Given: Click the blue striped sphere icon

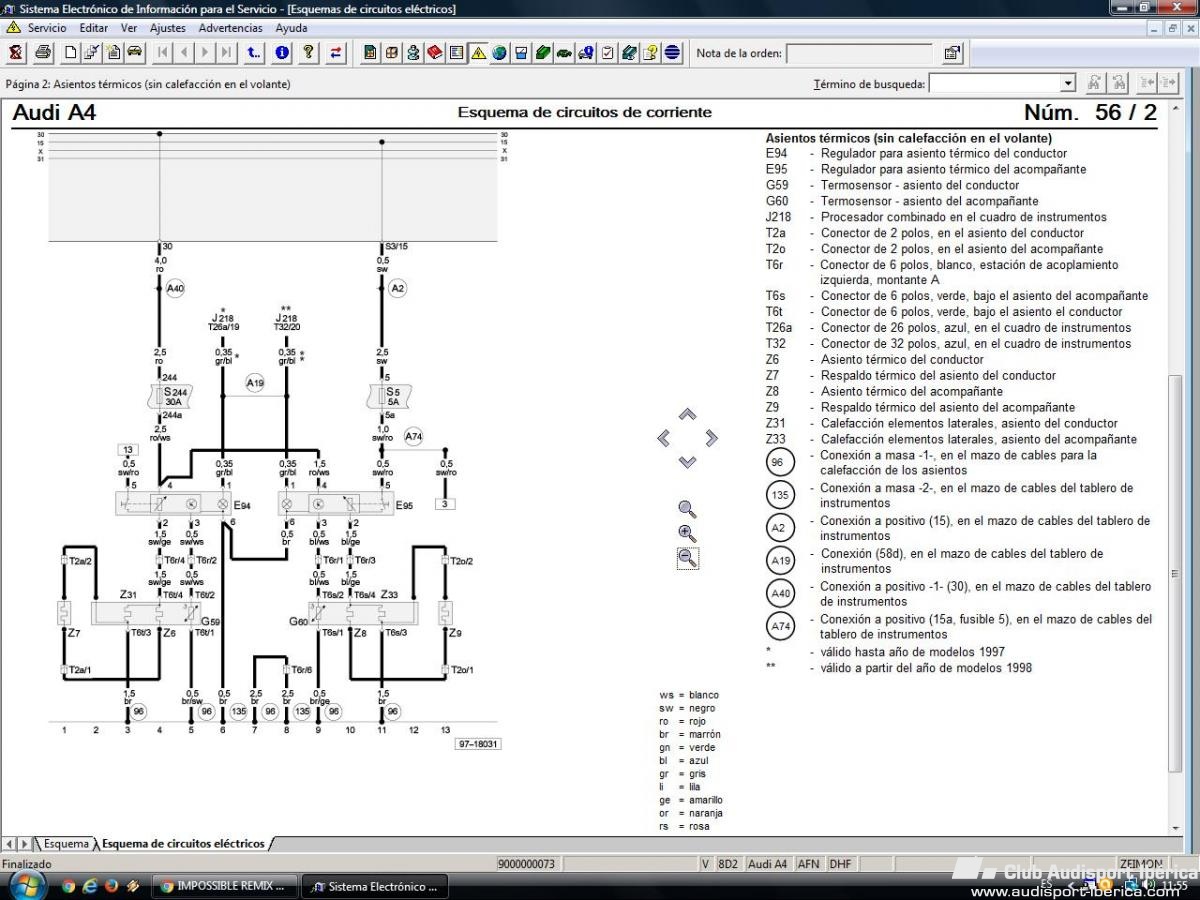Looking at the screenshot, I should coord(672,52).
